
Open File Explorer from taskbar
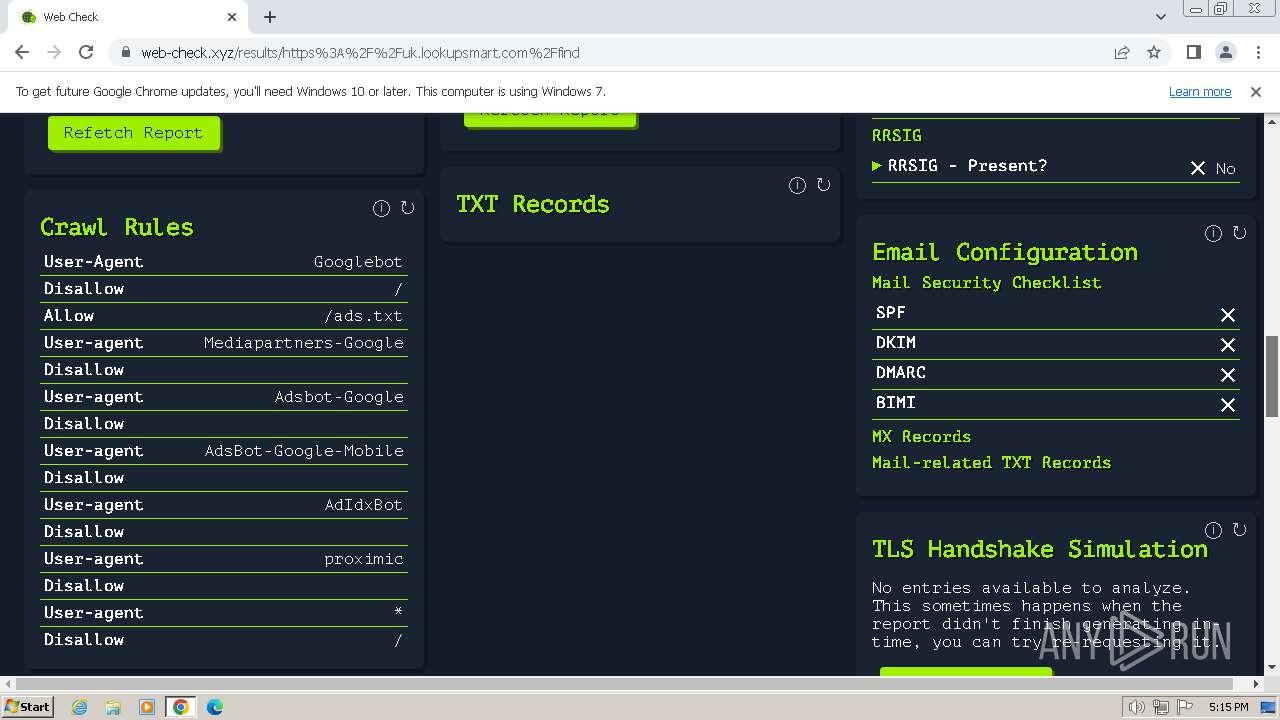[x=113, y=707]
